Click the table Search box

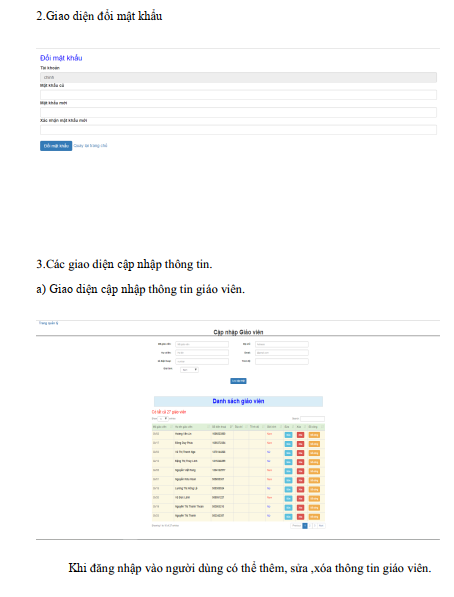click(x=312, y=419)
